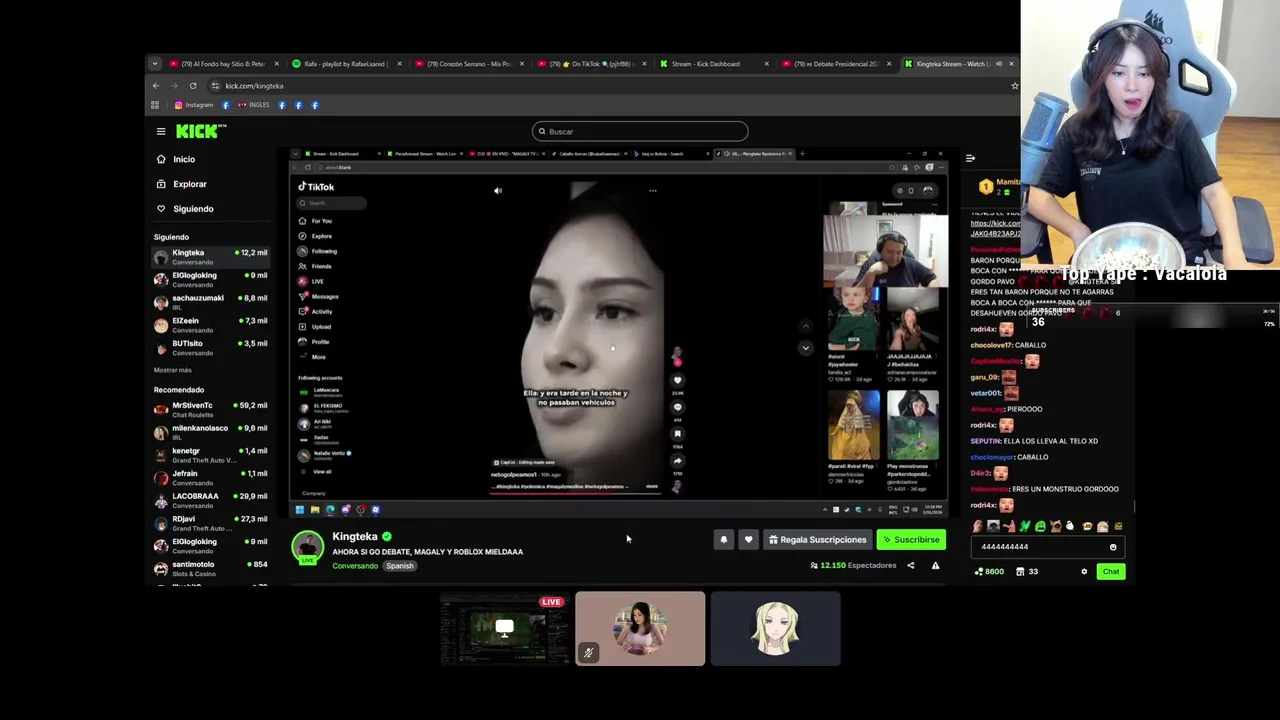This screenshot has height=720, width=1280.
Task: Open RDjavi recommended channel
Action: 211,523
